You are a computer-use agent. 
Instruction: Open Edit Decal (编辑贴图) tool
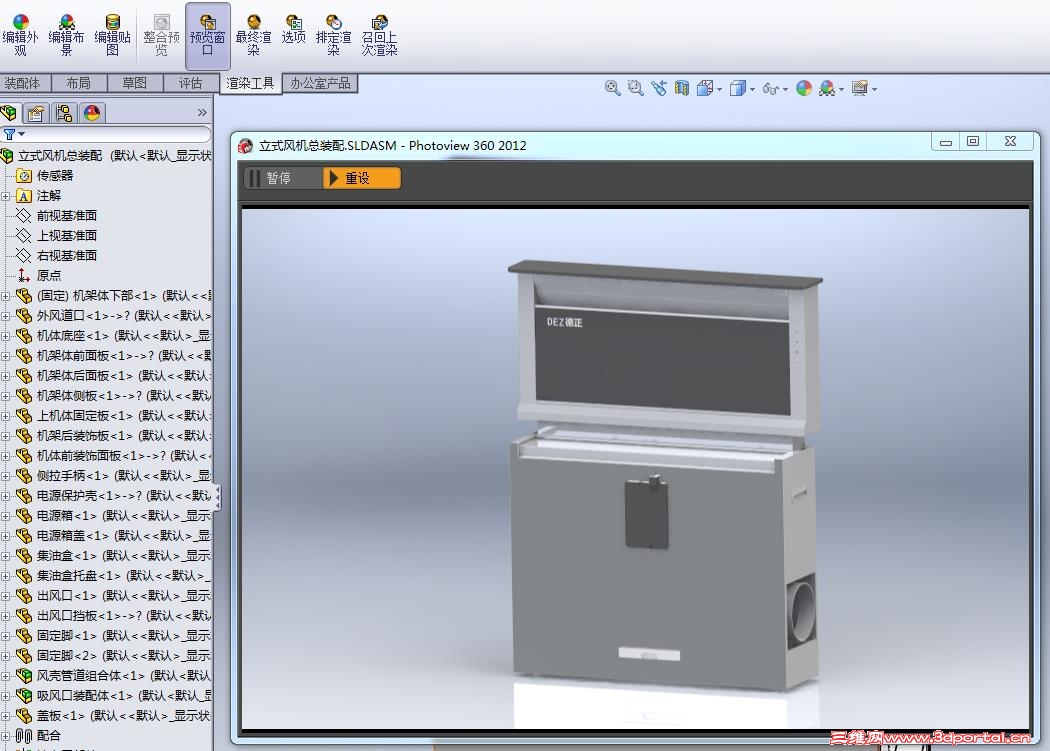pyautogui.click(x=112, y=36)
